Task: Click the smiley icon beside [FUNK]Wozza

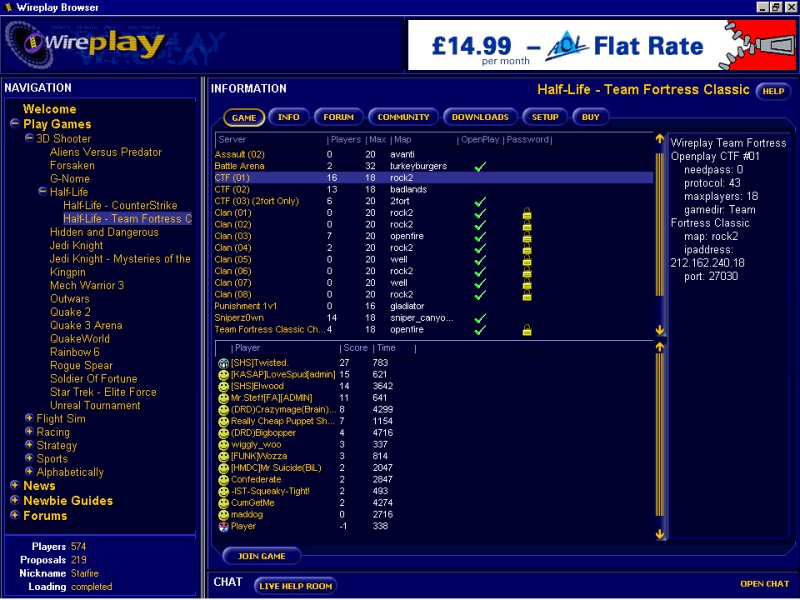Action: click(x=223, y=457)
